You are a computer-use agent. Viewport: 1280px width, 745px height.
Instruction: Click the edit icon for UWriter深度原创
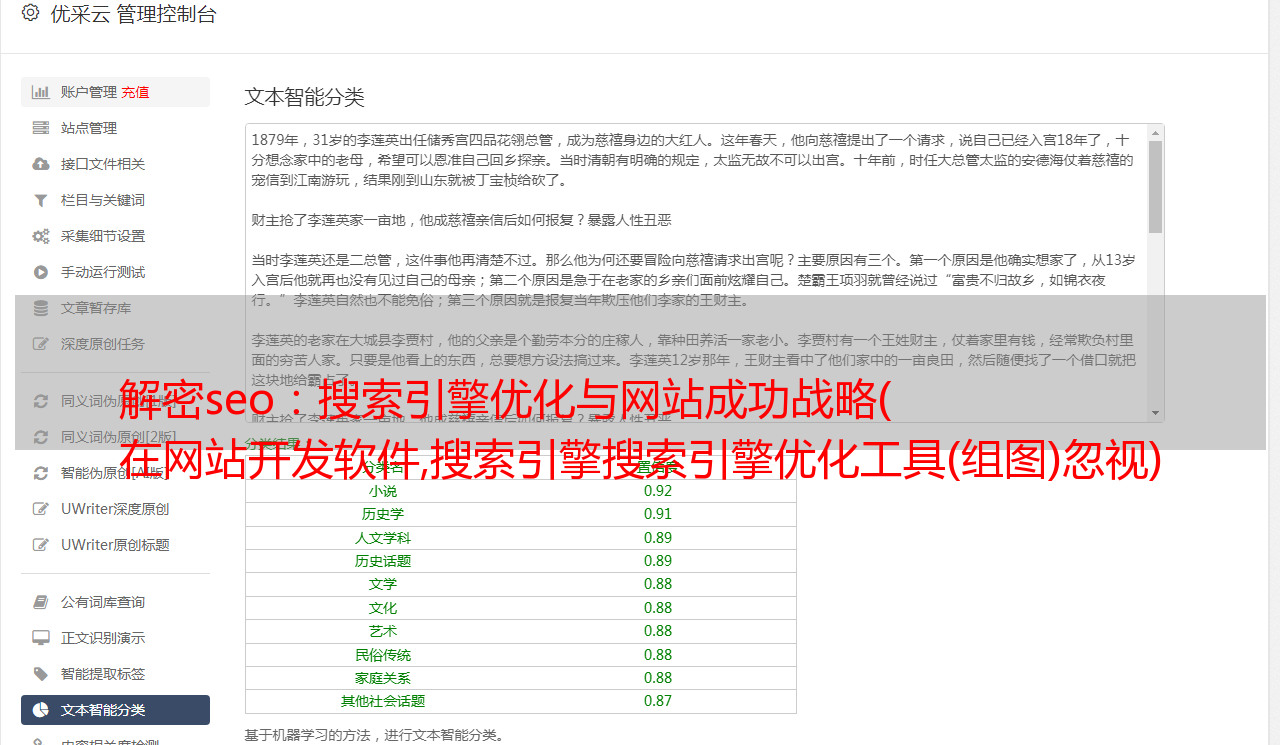click(x=41, y=509)
